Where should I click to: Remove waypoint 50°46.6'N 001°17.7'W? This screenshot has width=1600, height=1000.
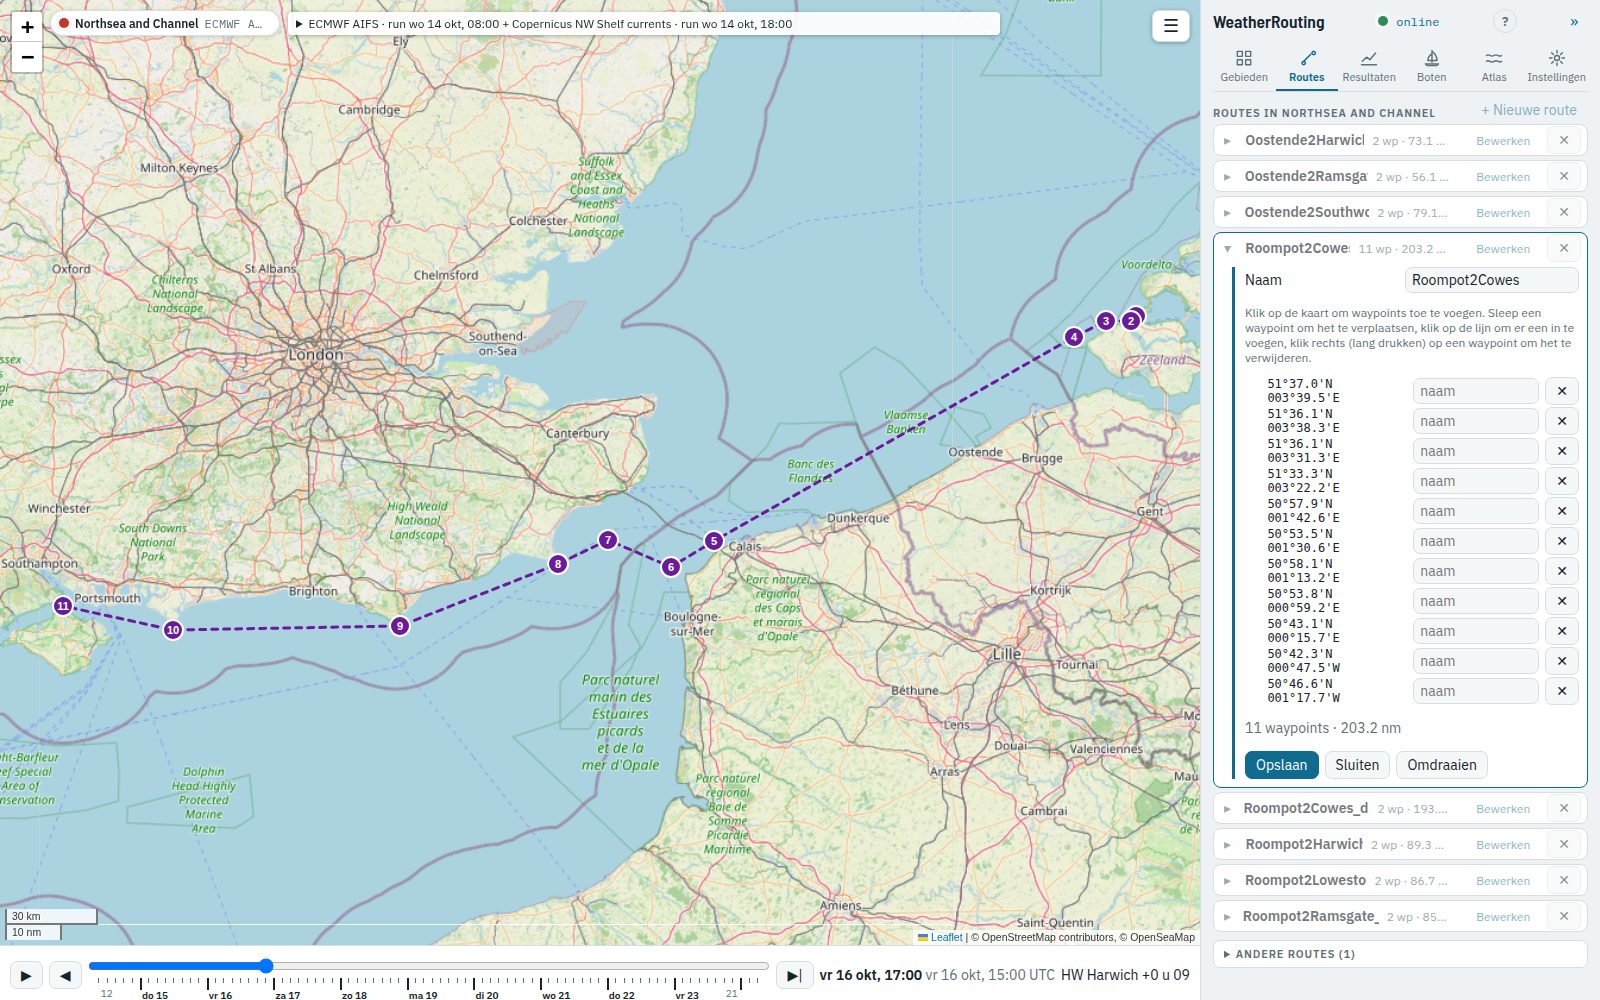click(x=1561, y=691)
